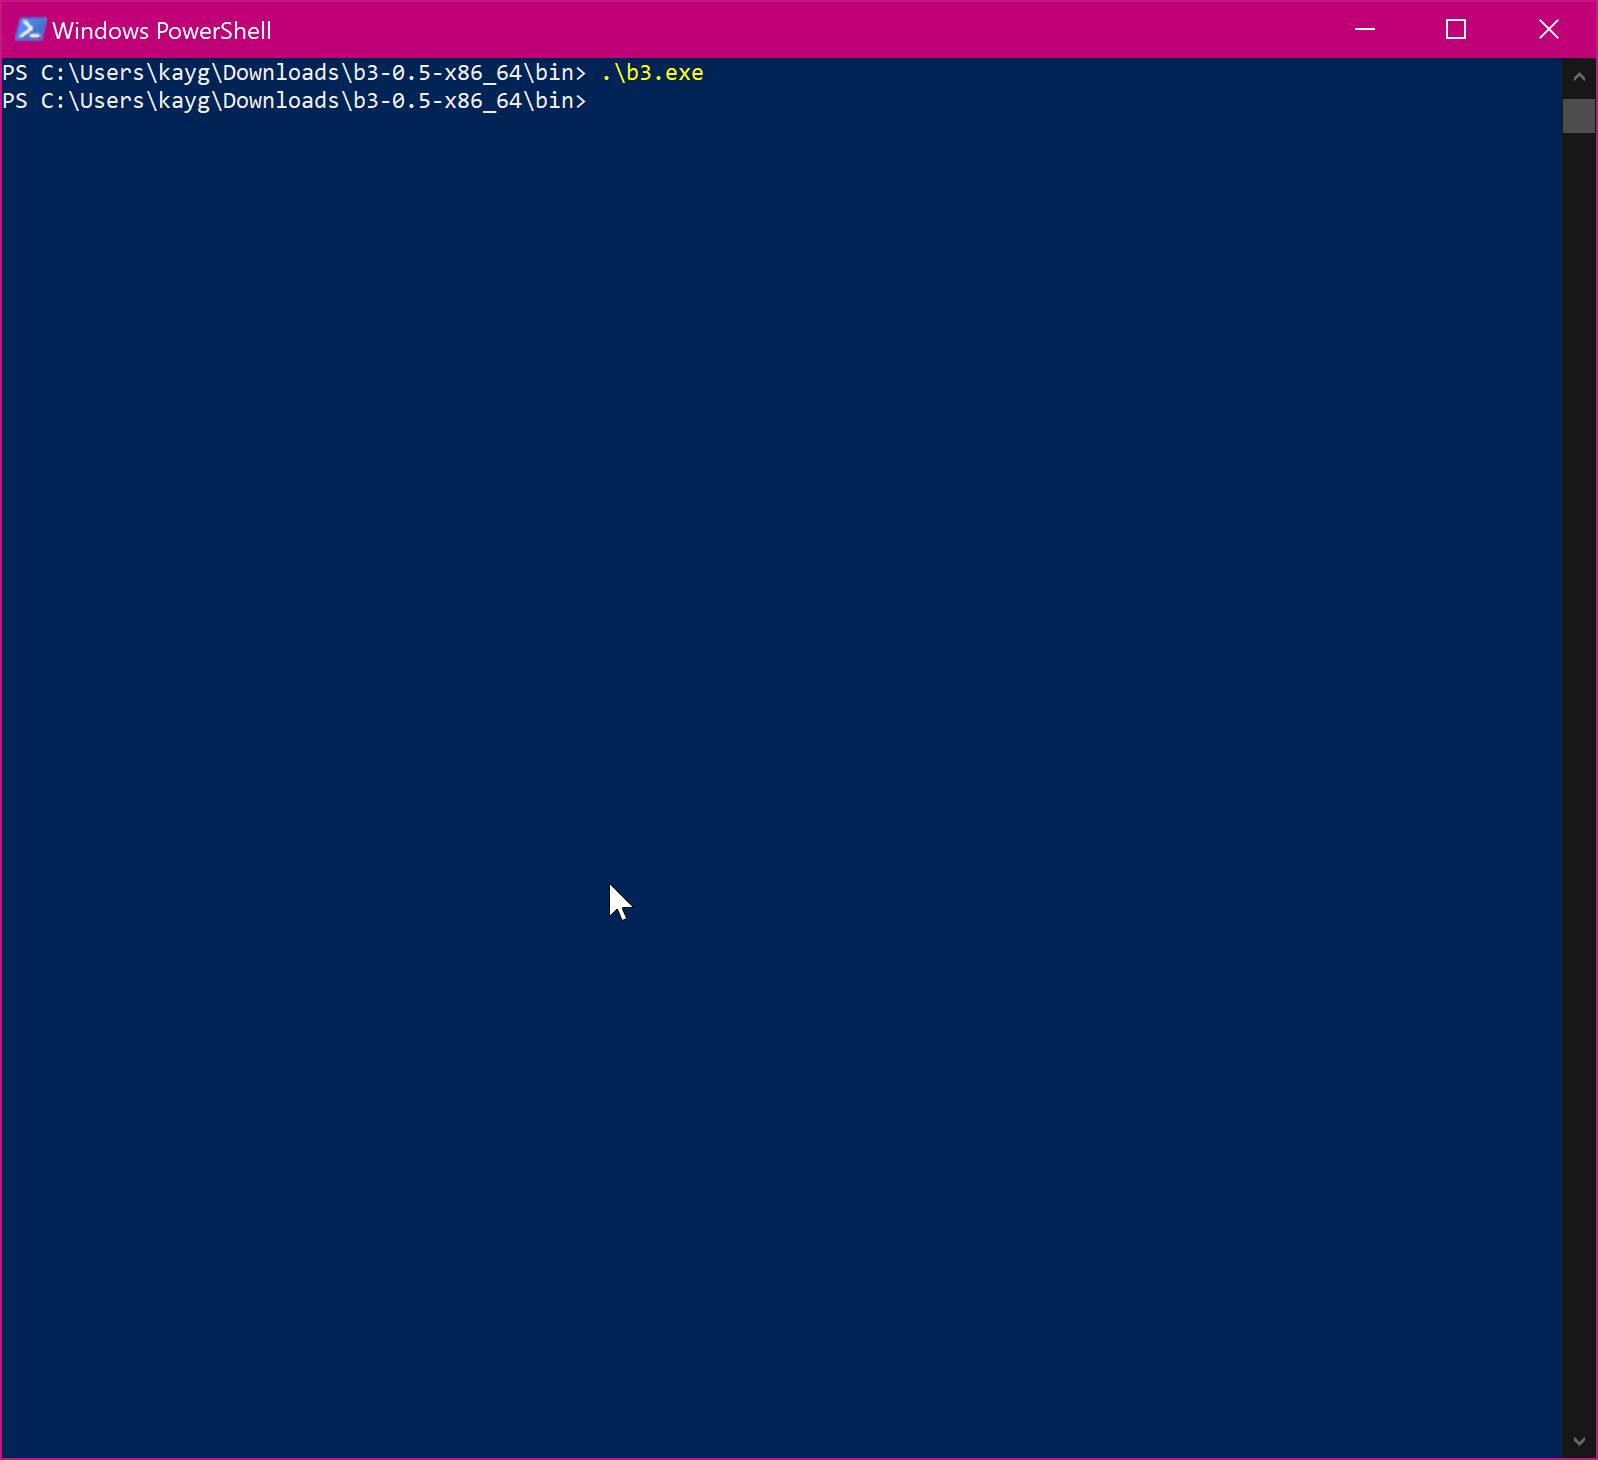
Task: Maximize the Windows PowerShell window
Action: click(x=1456, y=30)
